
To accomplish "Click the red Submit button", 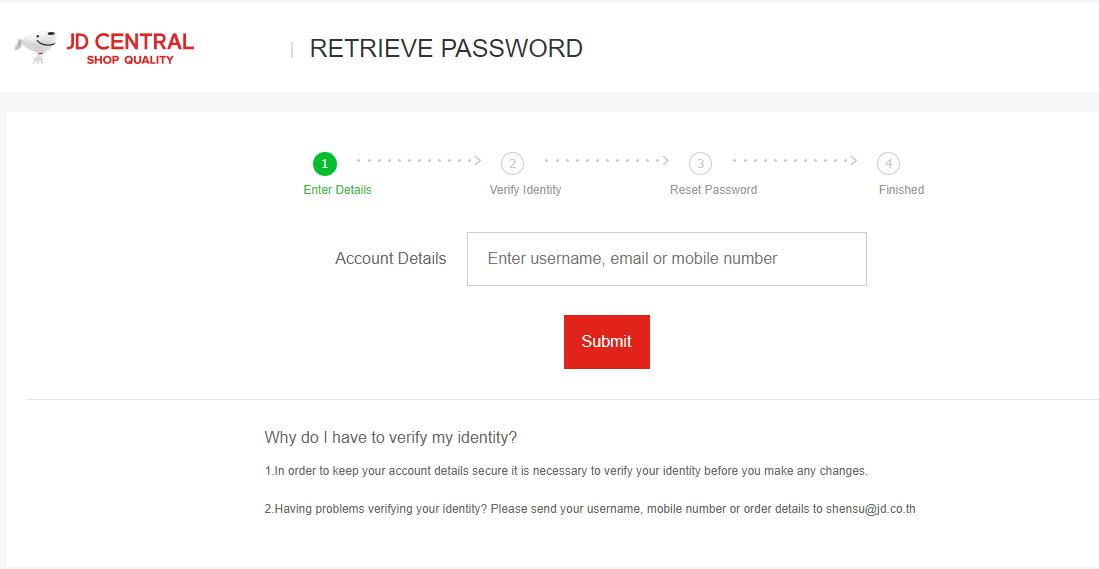I will pyautogui.click(x=607, y=342).
